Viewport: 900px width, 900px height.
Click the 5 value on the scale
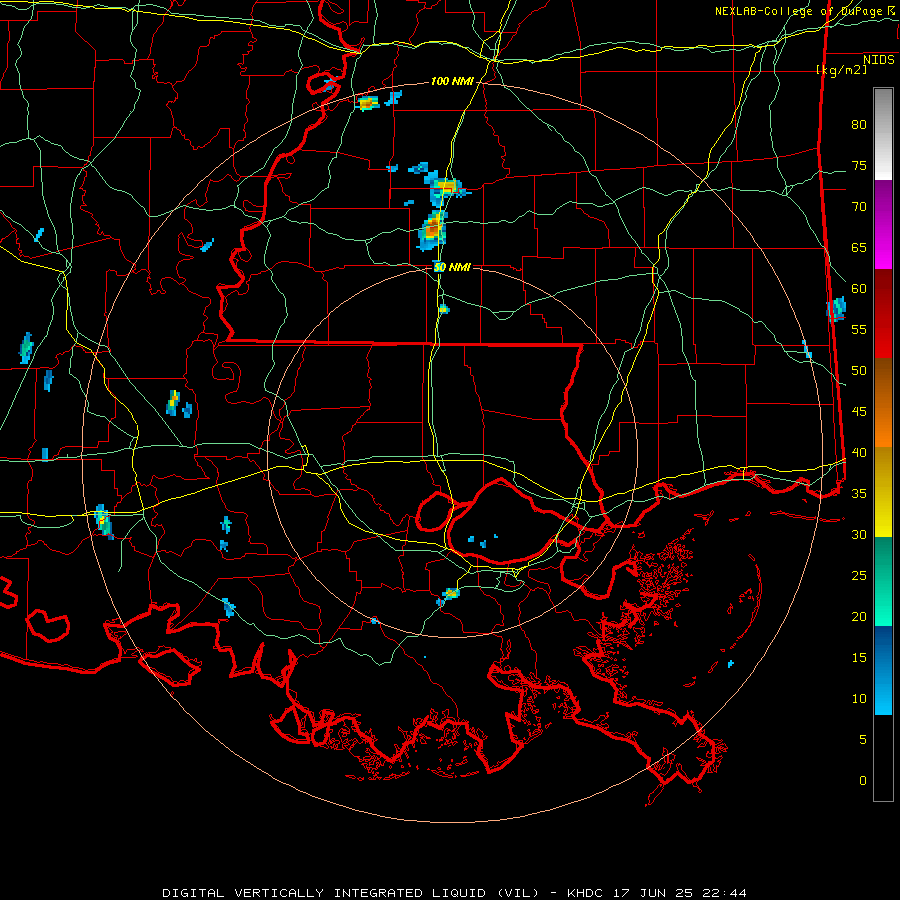pyautogui.click(x=863, y=740)
